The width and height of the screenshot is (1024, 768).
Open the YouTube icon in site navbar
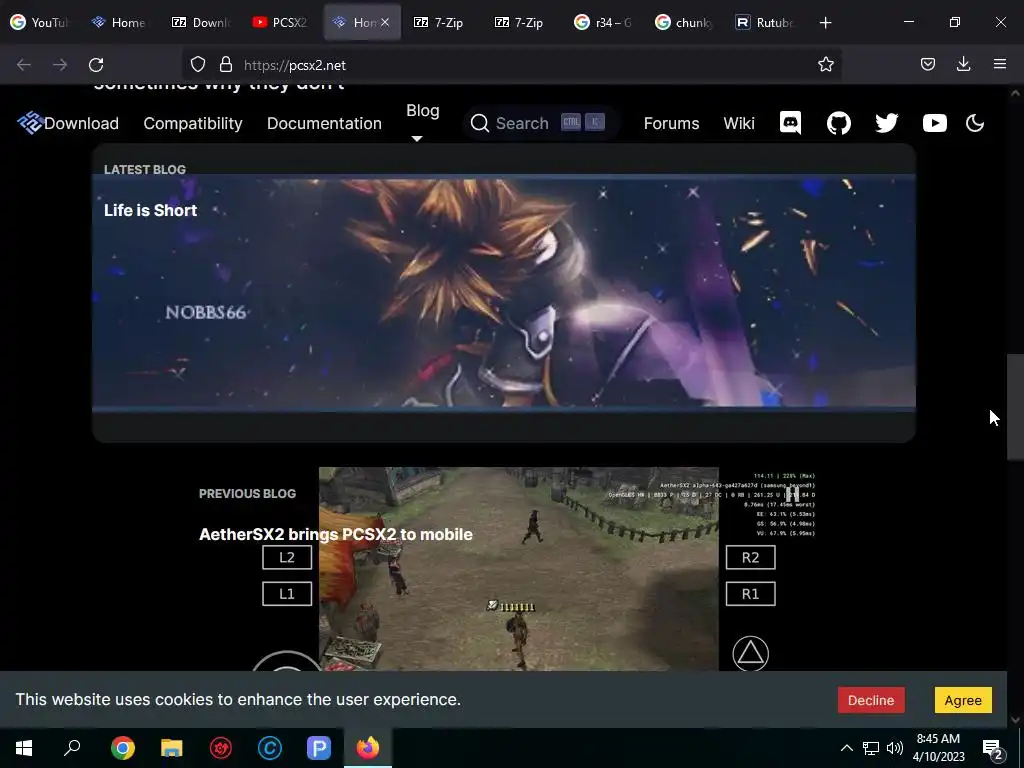(935, 123)
